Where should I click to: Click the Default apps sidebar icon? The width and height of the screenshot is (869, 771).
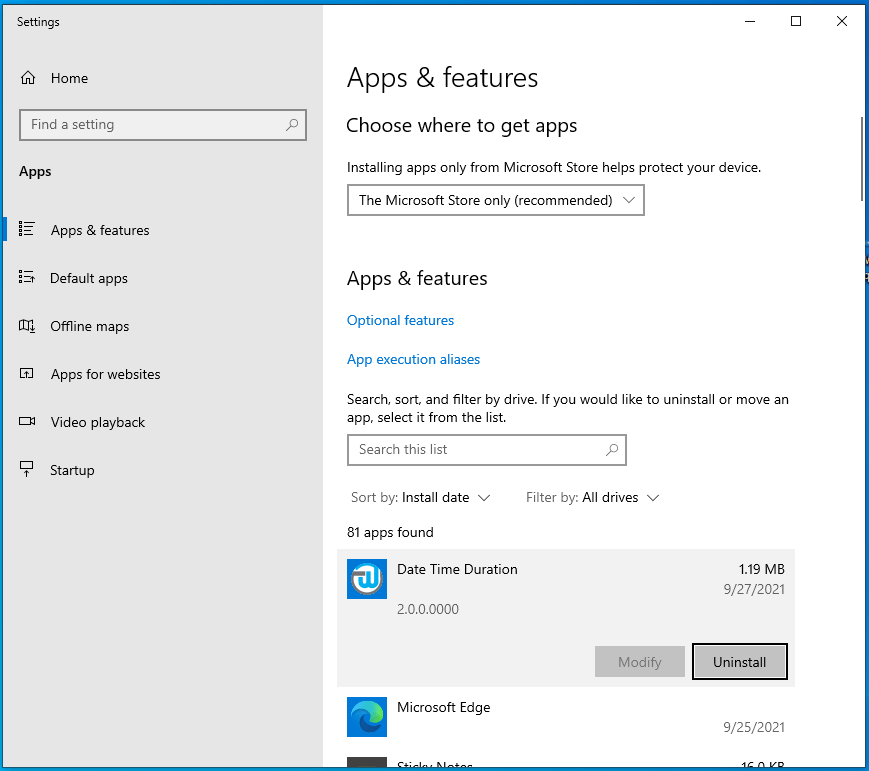tap(28, 278)
